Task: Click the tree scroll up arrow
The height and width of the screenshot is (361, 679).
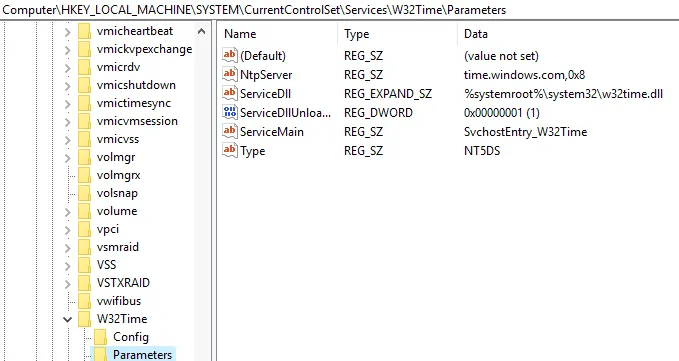Action: [x=201, y=31]
